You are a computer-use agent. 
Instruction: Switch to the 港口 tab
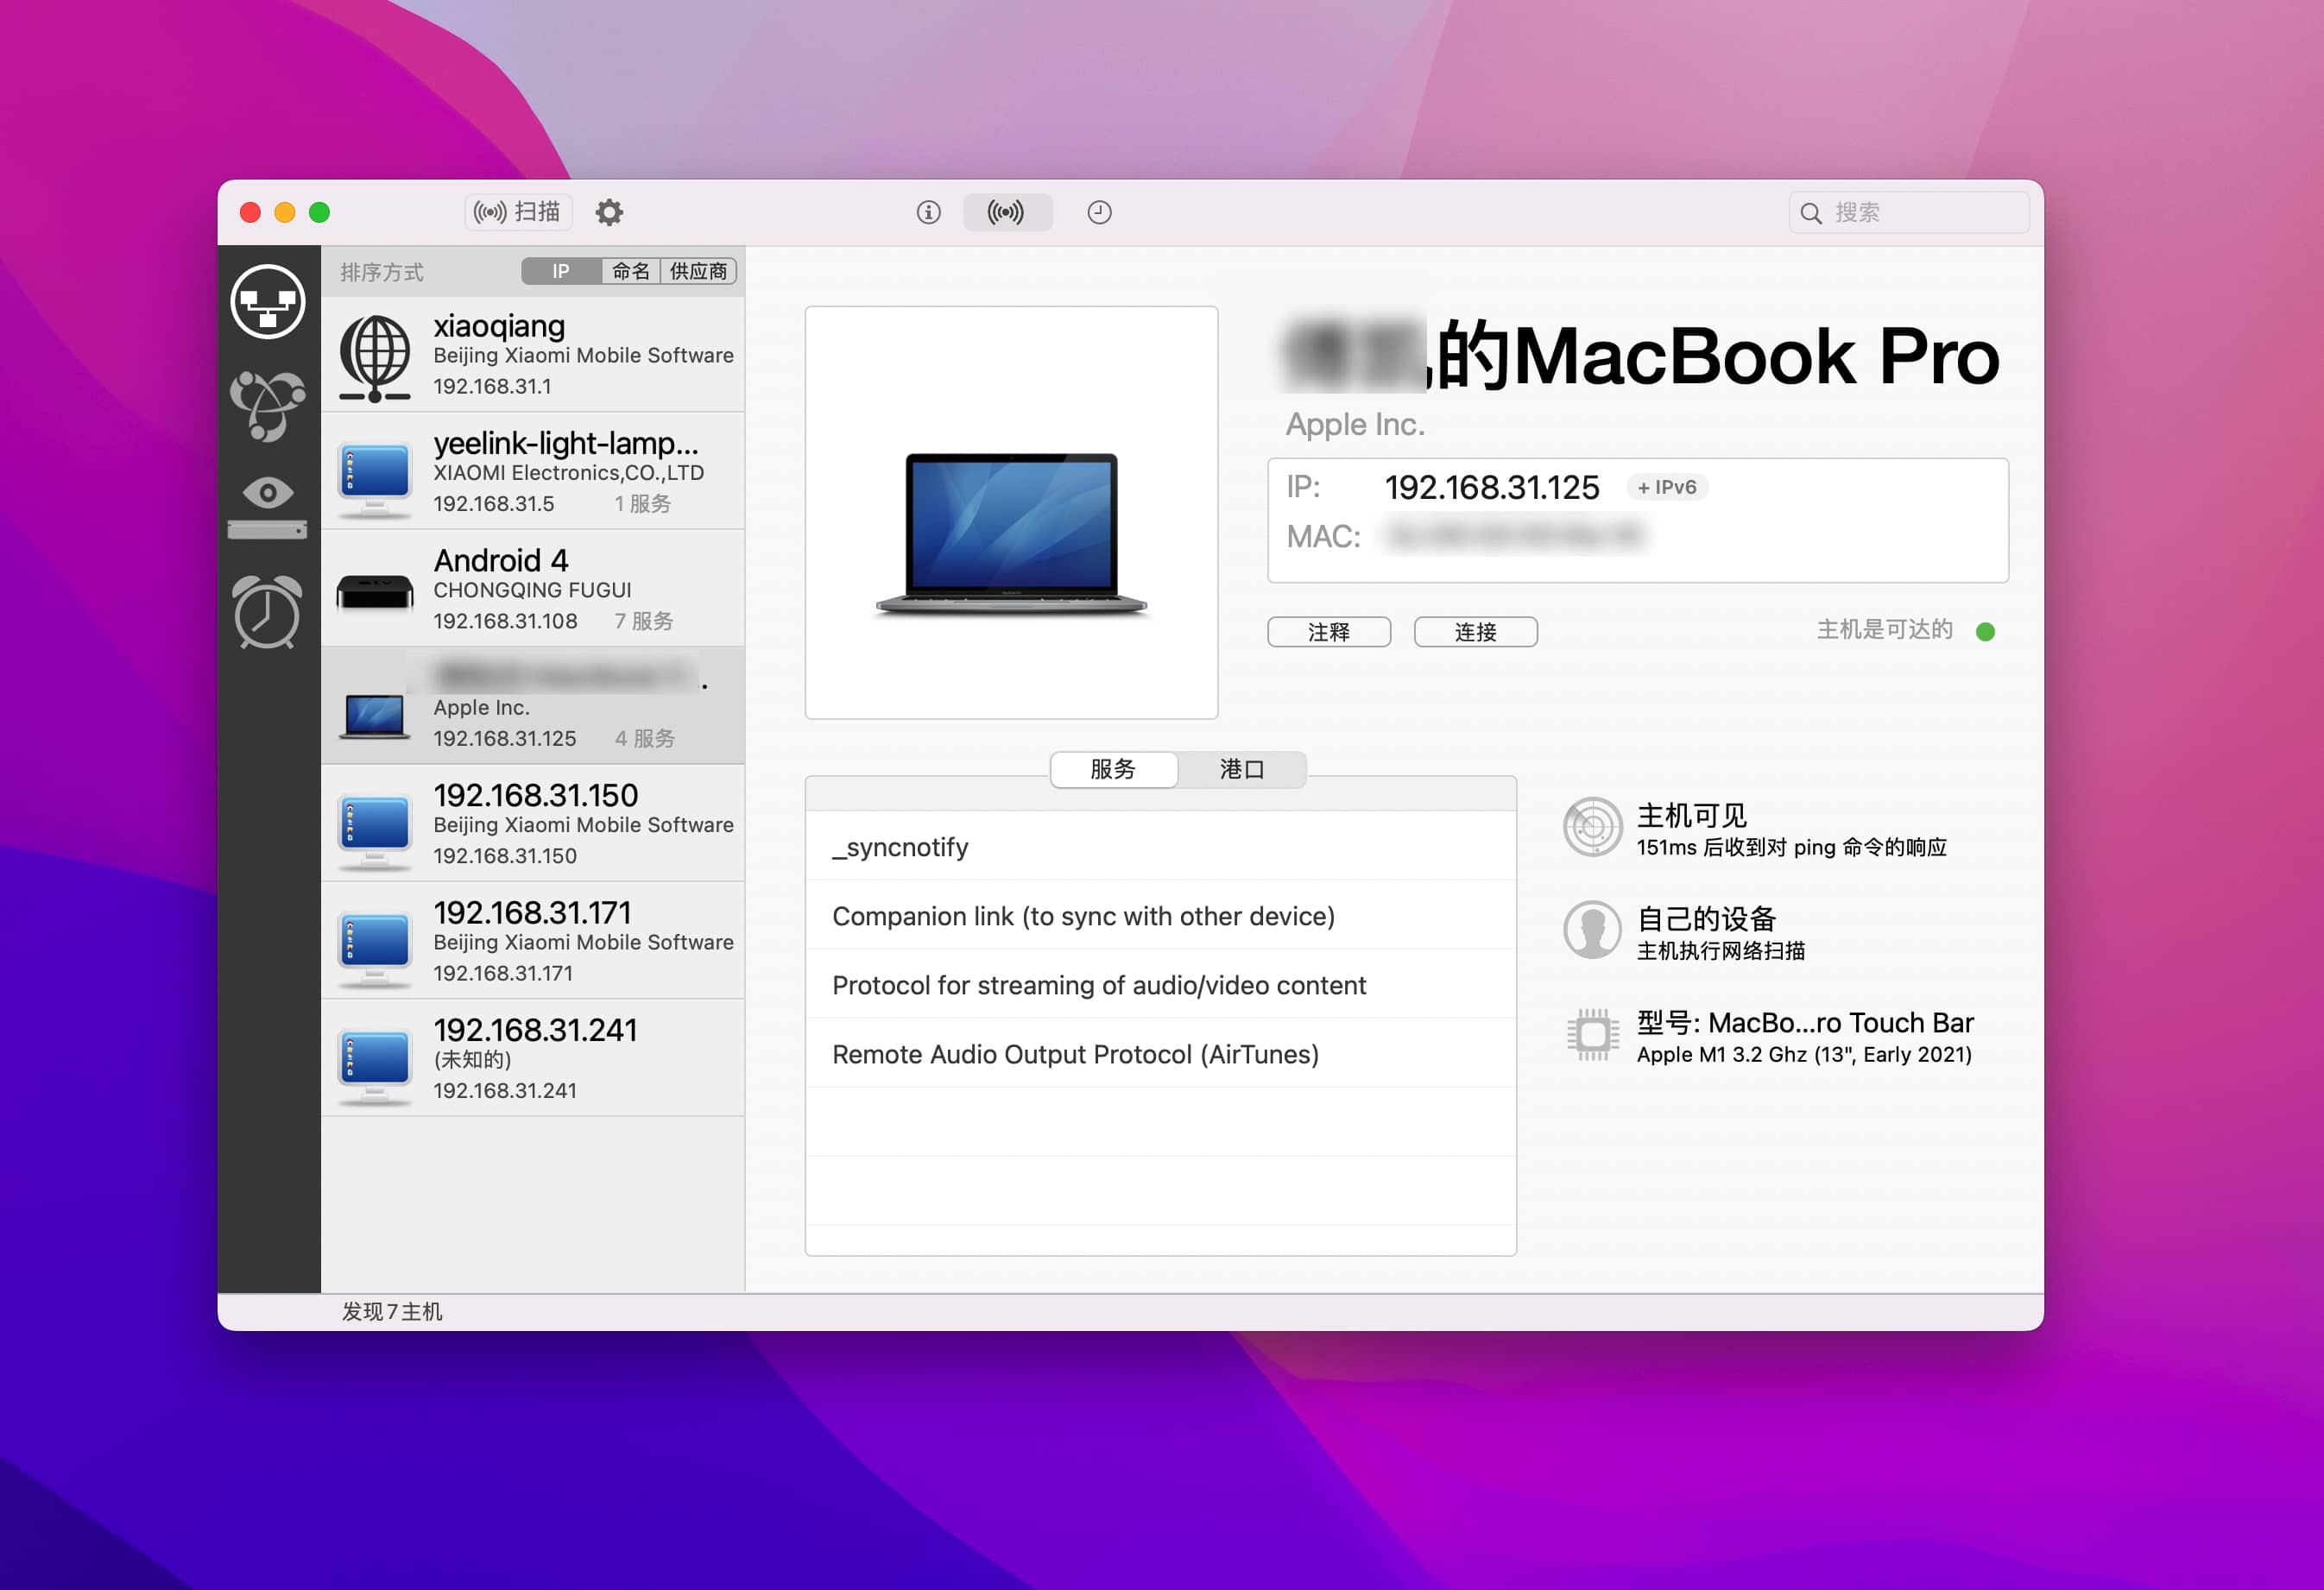pyautogui.click(x=1242, y=769)
